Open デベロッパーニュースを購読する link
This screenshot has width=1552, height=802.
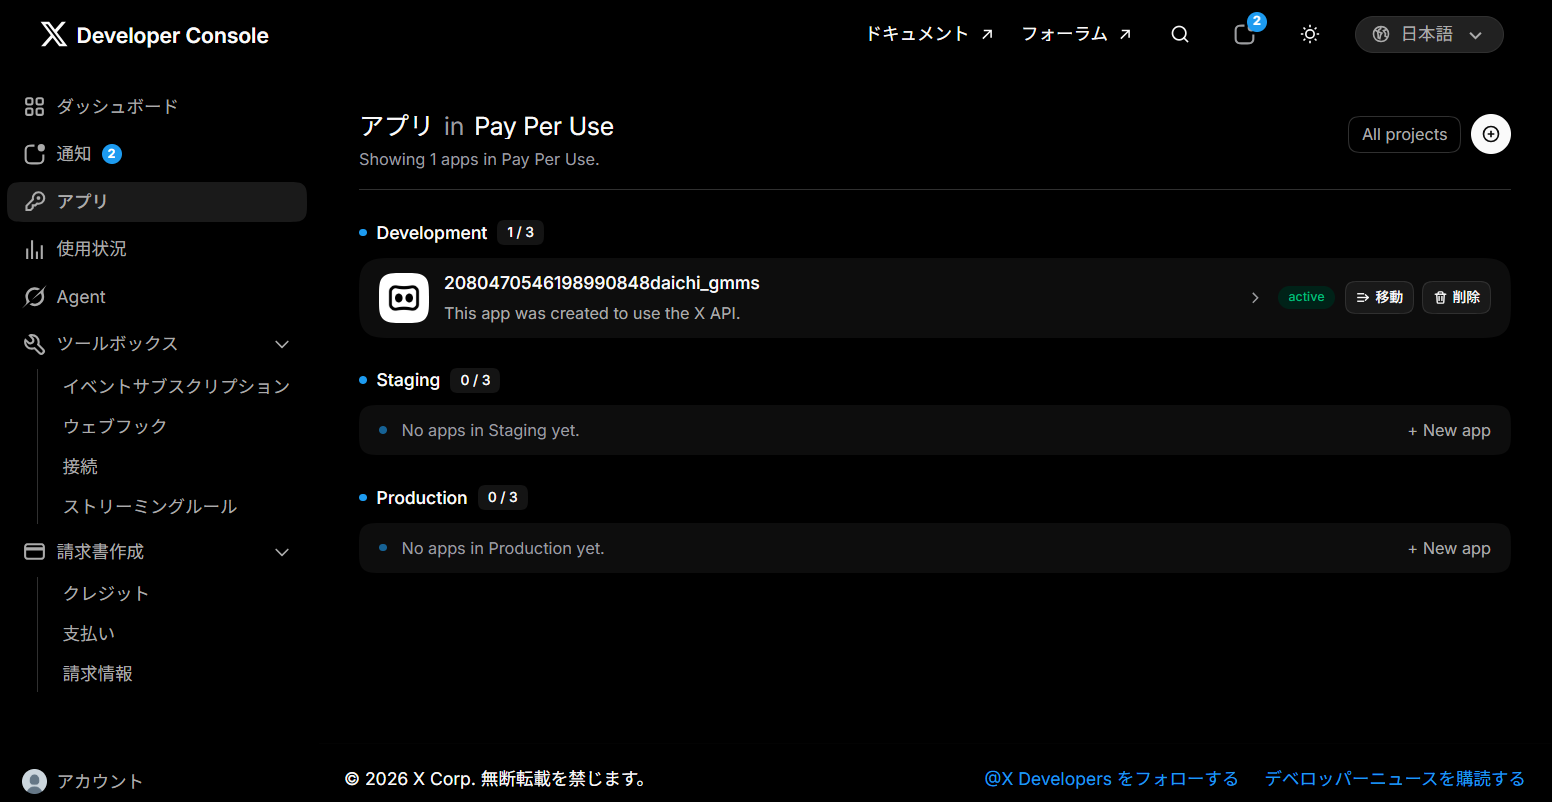tap(1395, 779)
